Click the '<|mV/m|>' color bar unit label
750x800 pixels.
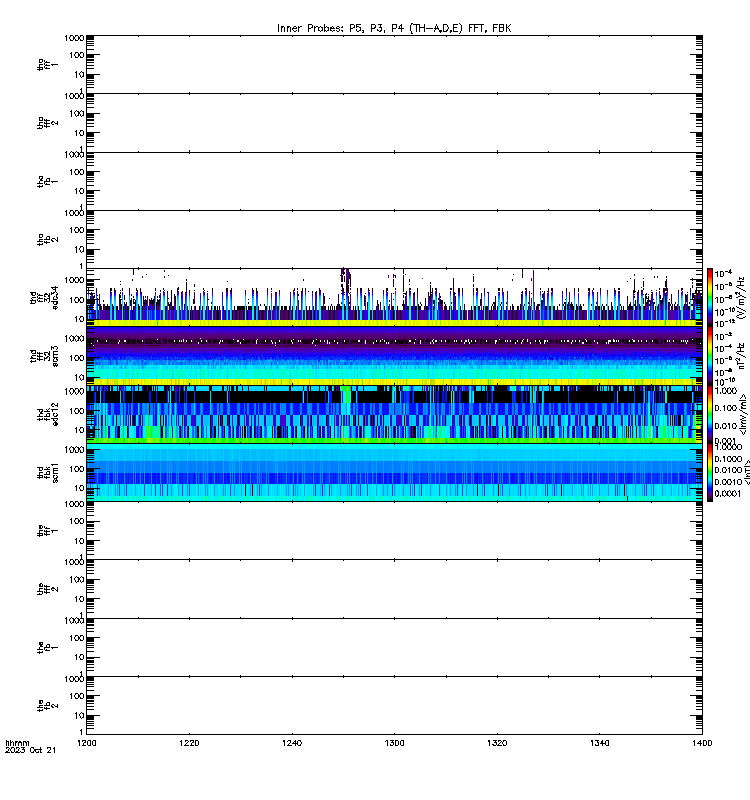[744, 414]
